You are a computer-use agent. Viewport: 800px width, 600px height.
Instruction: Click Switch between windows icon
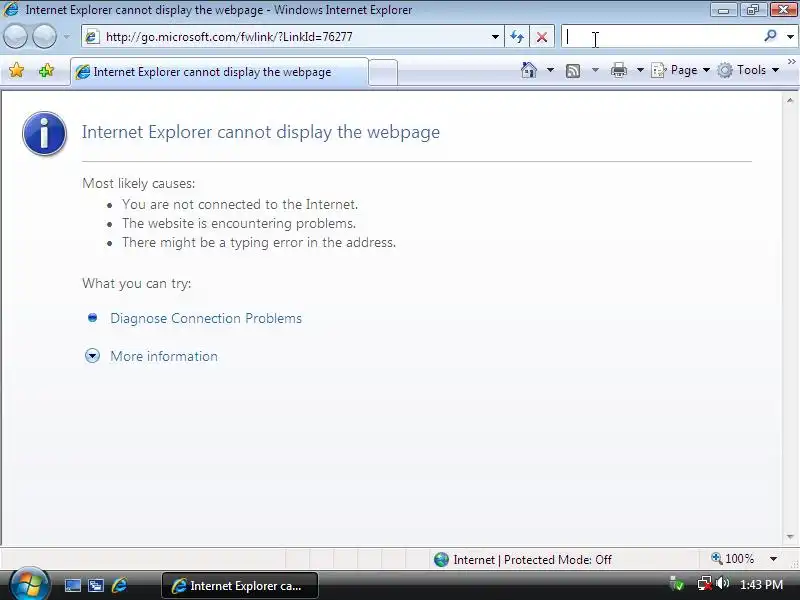pyautogui.click(x=96, y=585)
